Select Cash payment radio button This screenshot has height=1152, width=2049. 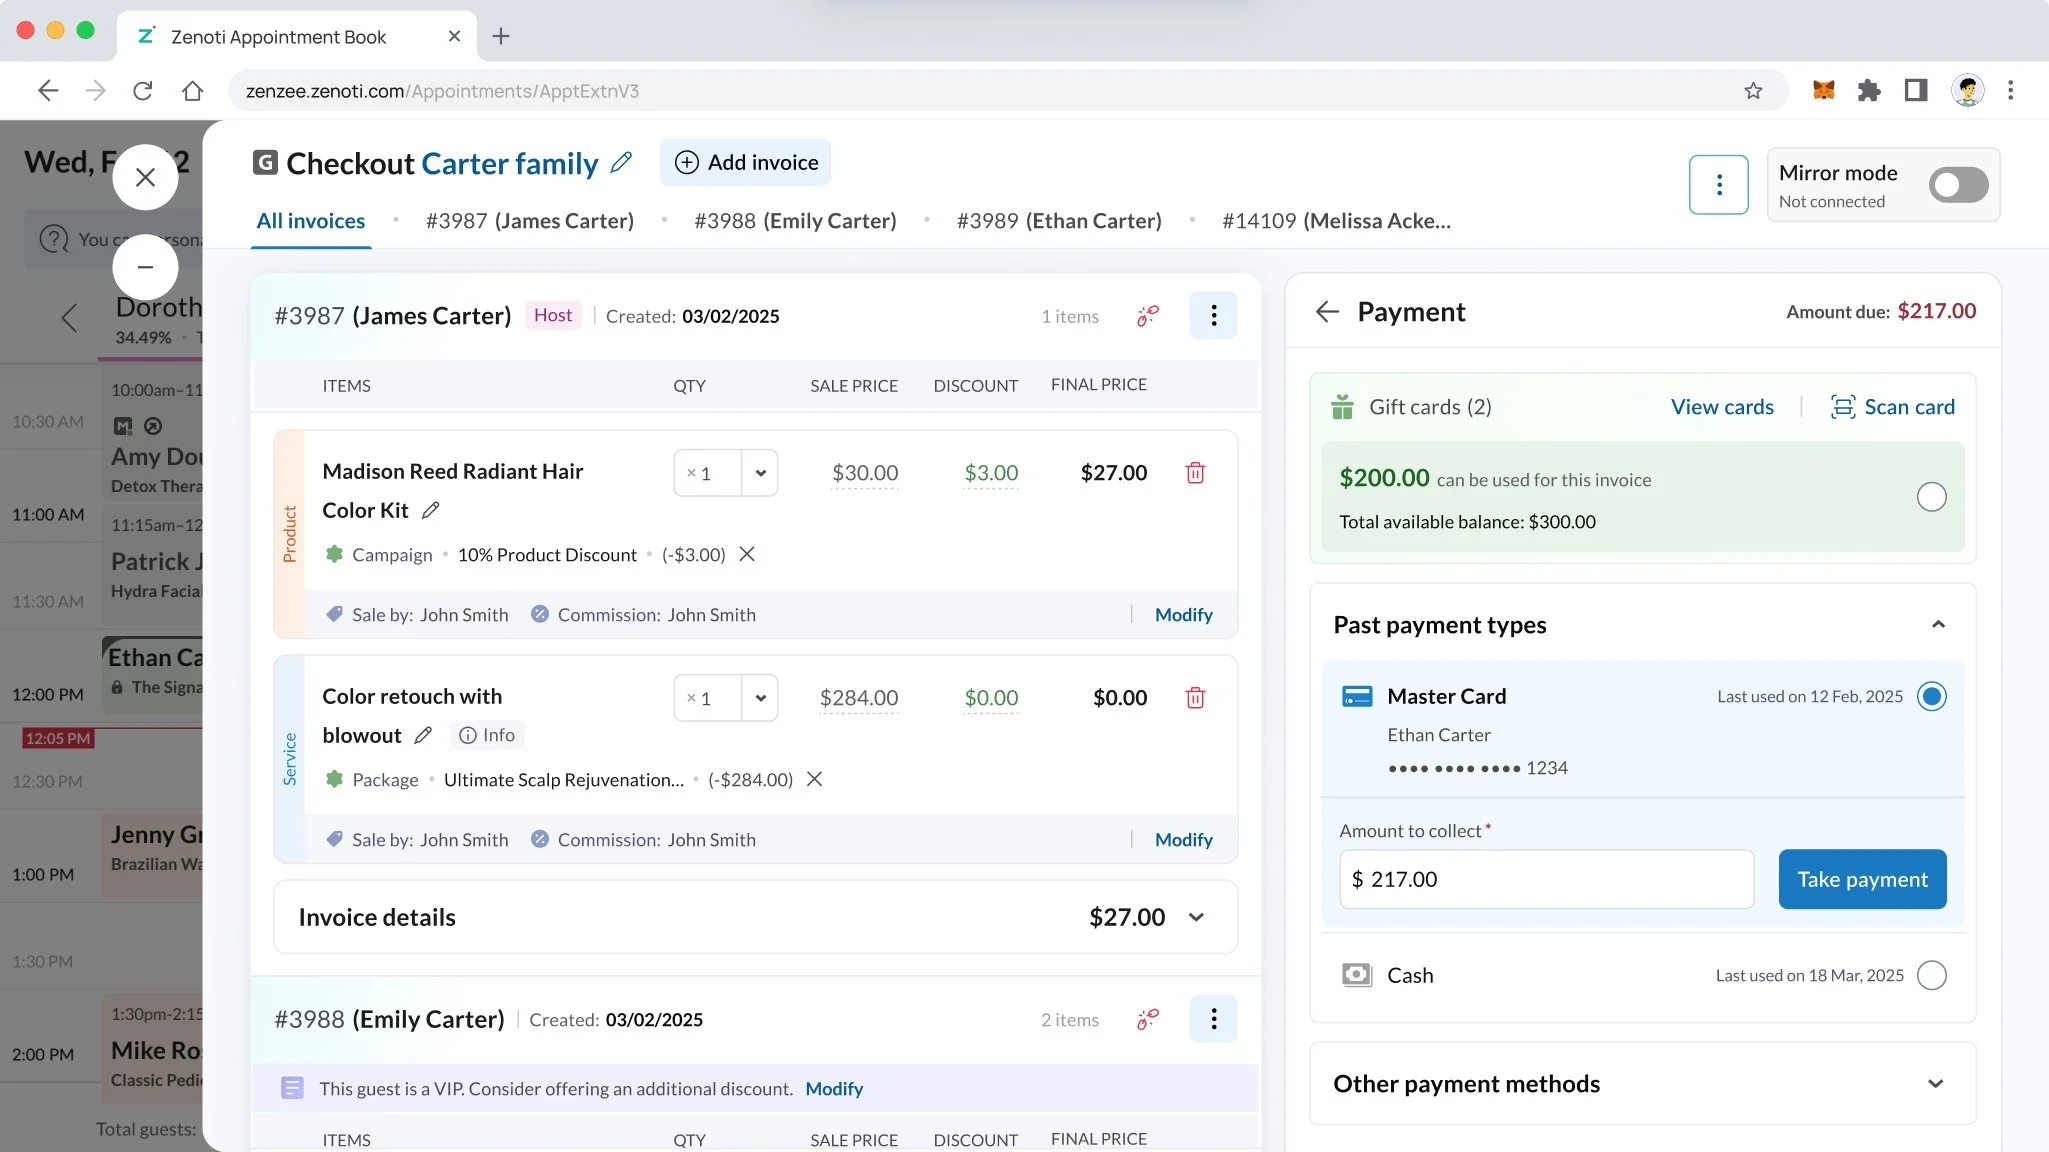pyautogui.click(x=1931, y=975)
